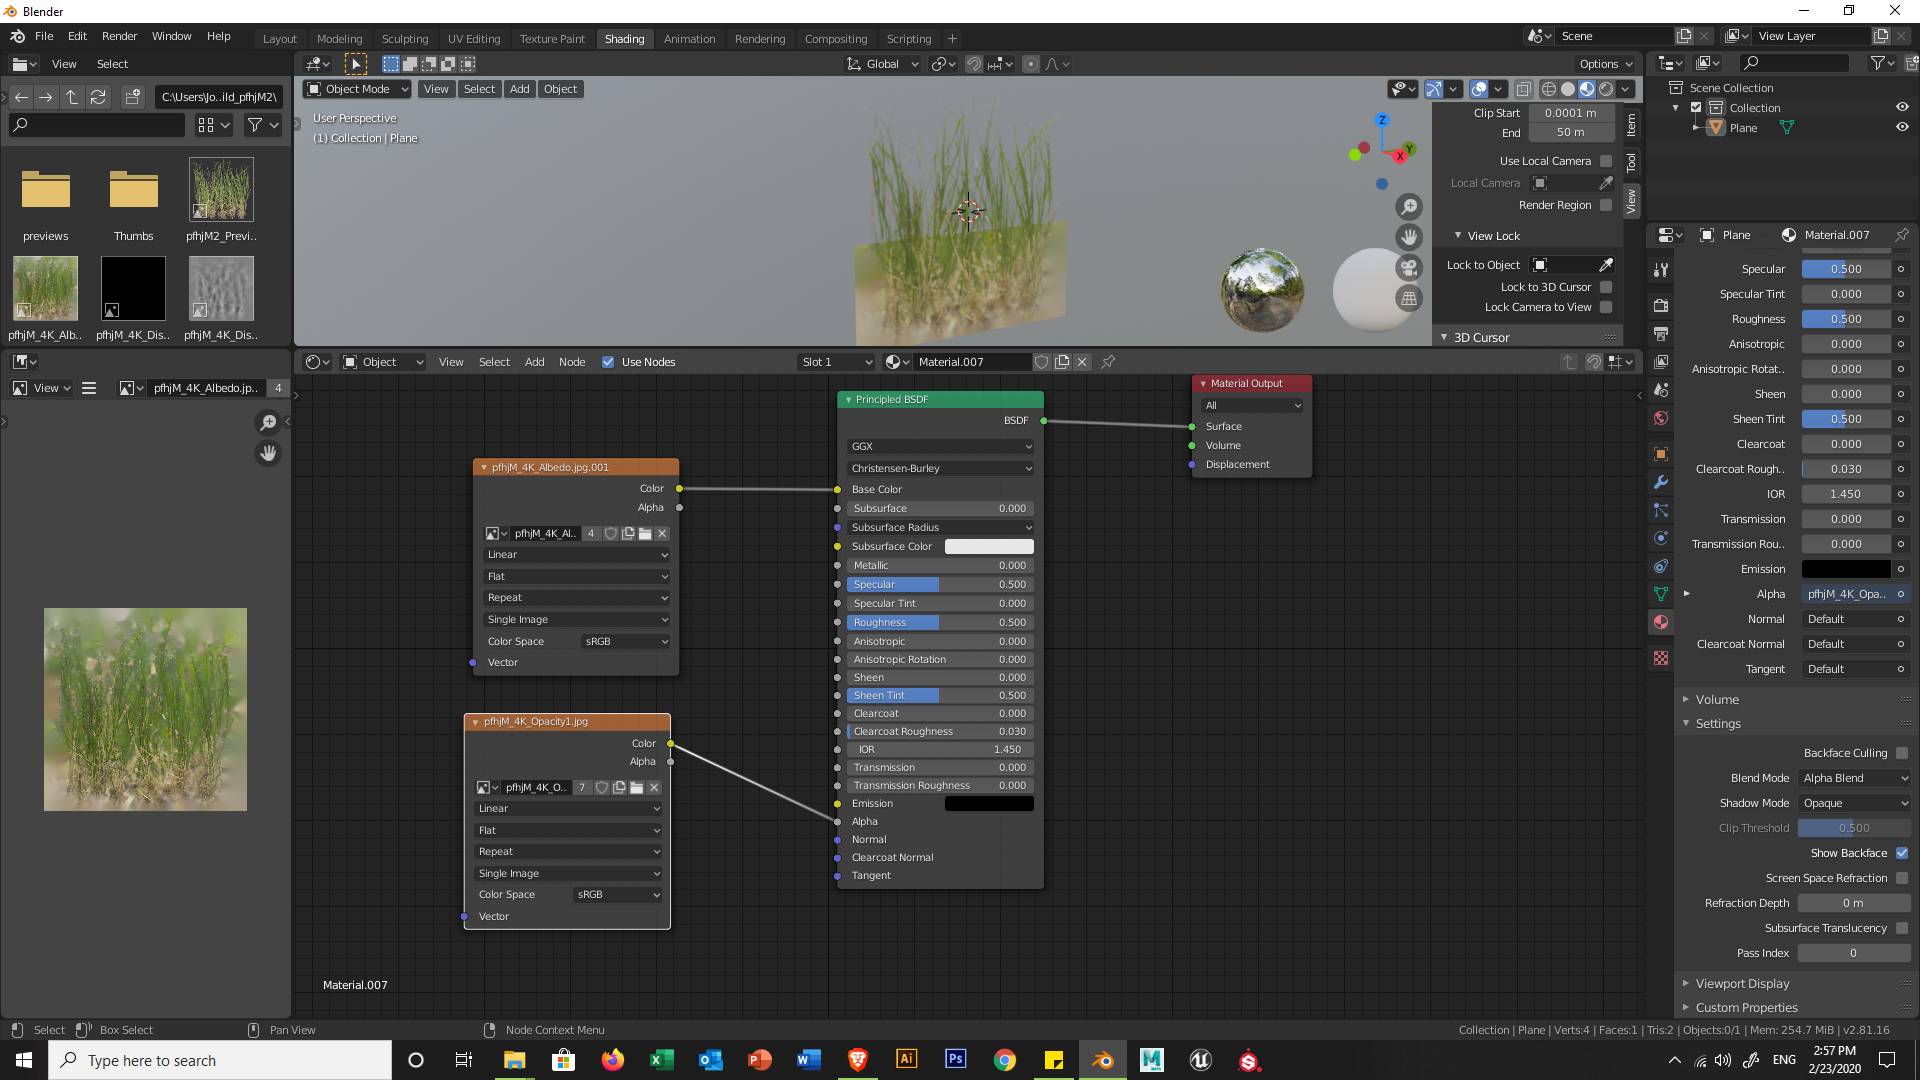Click the refresh icon in file browser
The width and height of the screenshot is (1920, 1080).
point(98,97)
